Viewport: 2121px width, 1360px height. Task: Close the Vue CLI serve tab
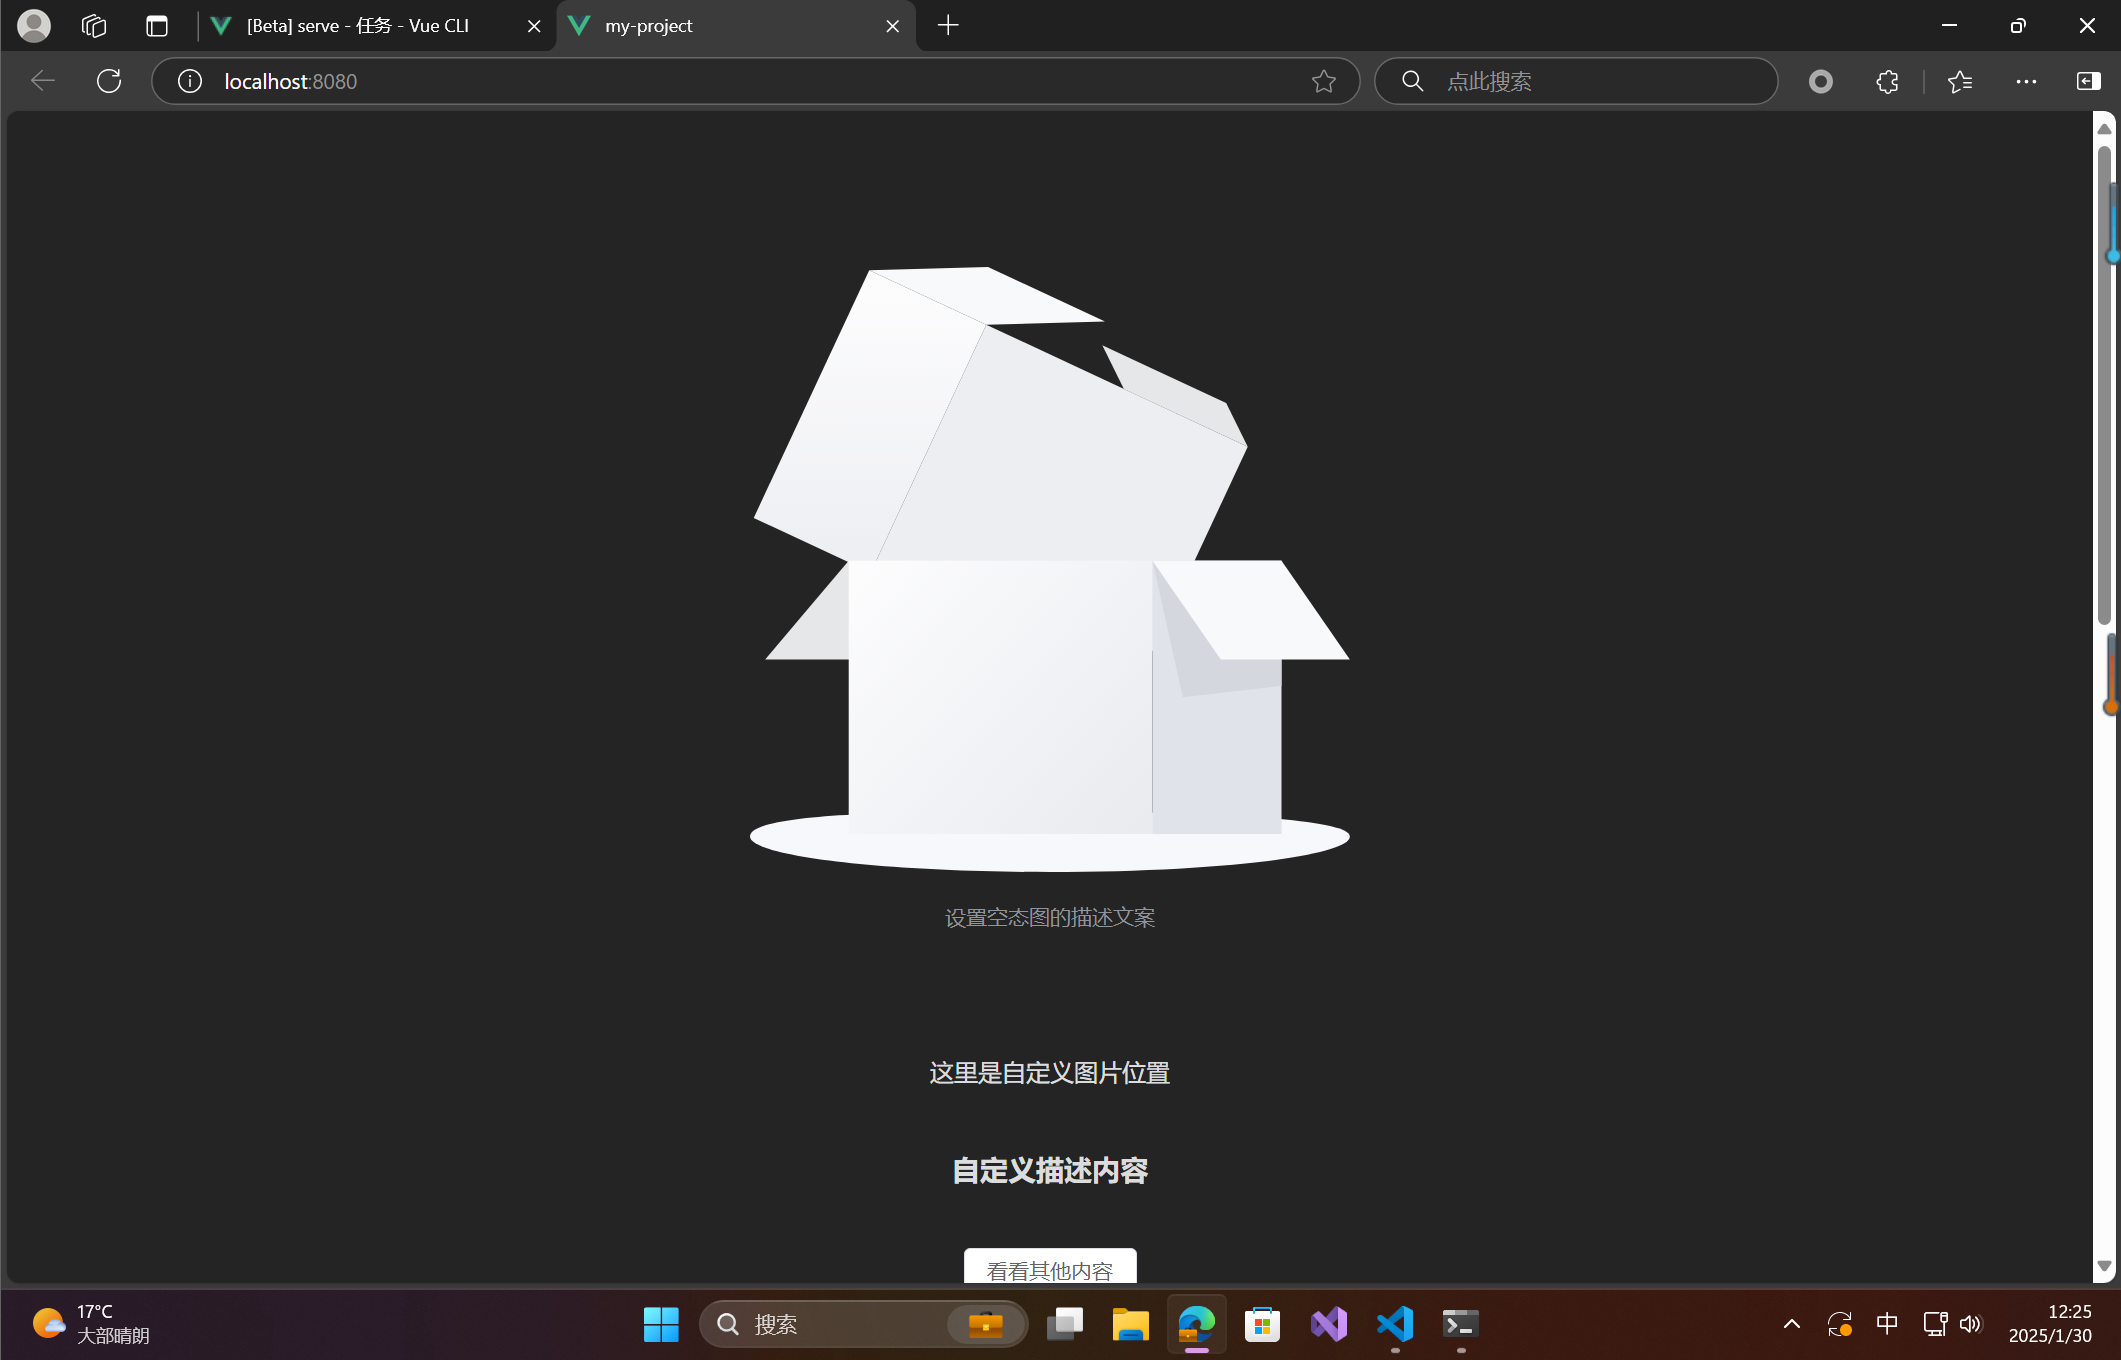point(534,26)
